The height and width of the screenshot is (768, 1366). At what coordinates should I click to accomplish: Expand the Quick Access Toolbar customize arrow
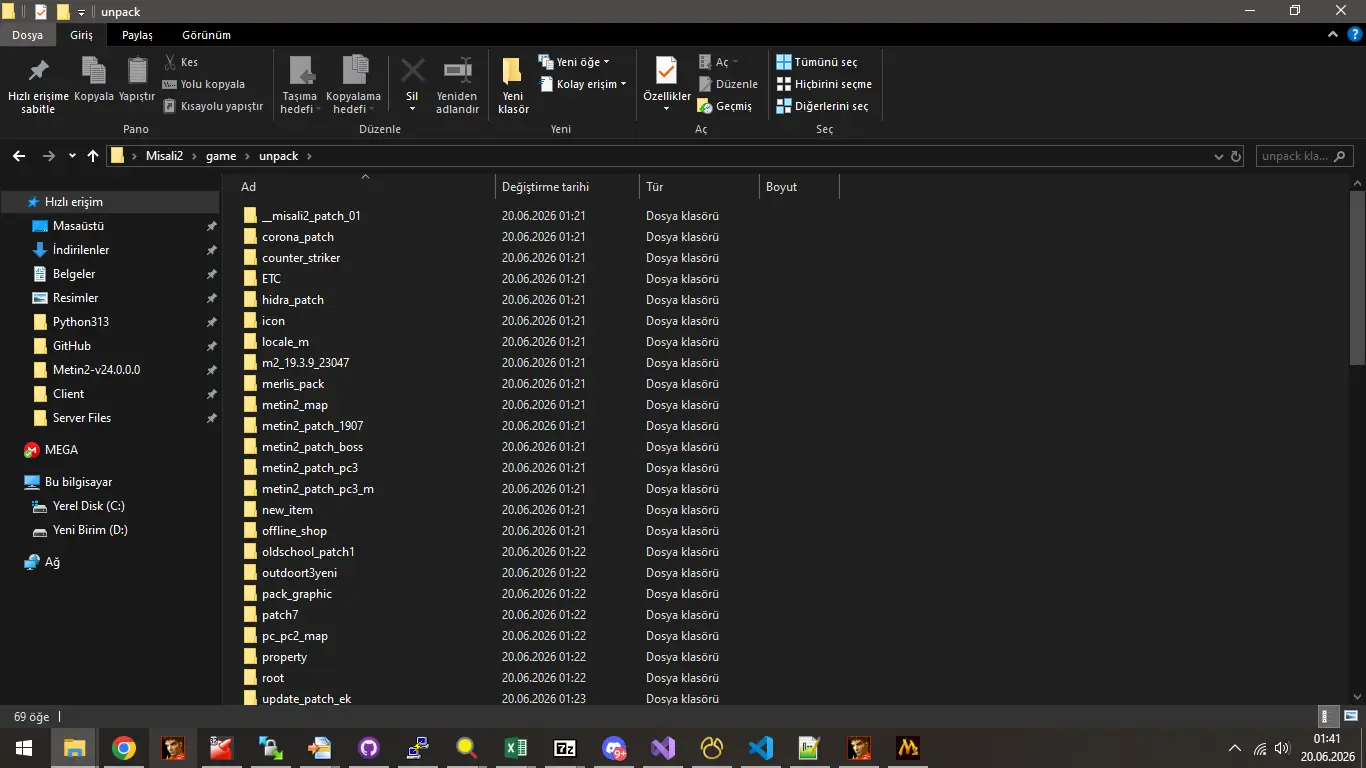[x=81, y=12]
